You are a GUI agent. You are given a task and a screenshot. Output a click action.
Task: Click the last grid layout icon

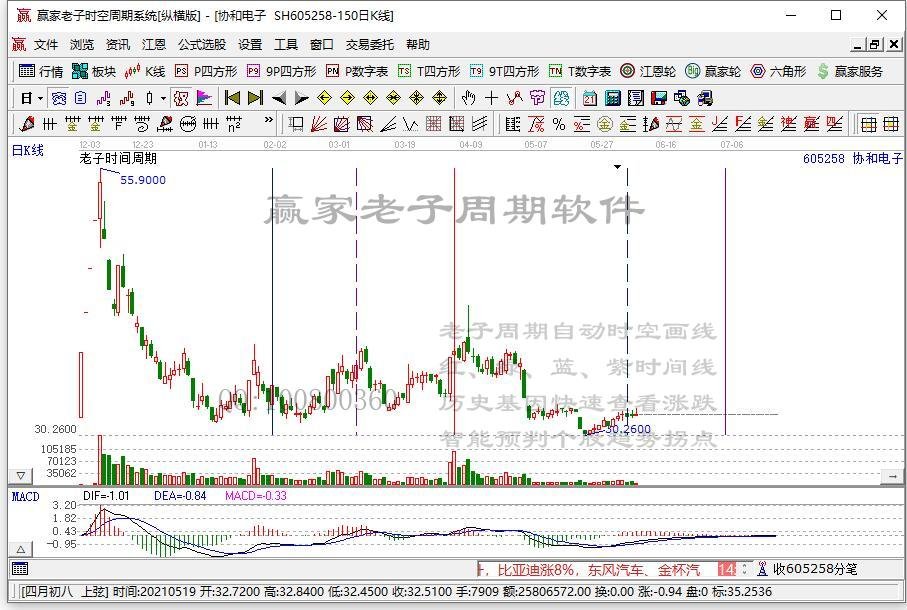tap(891, 124)
